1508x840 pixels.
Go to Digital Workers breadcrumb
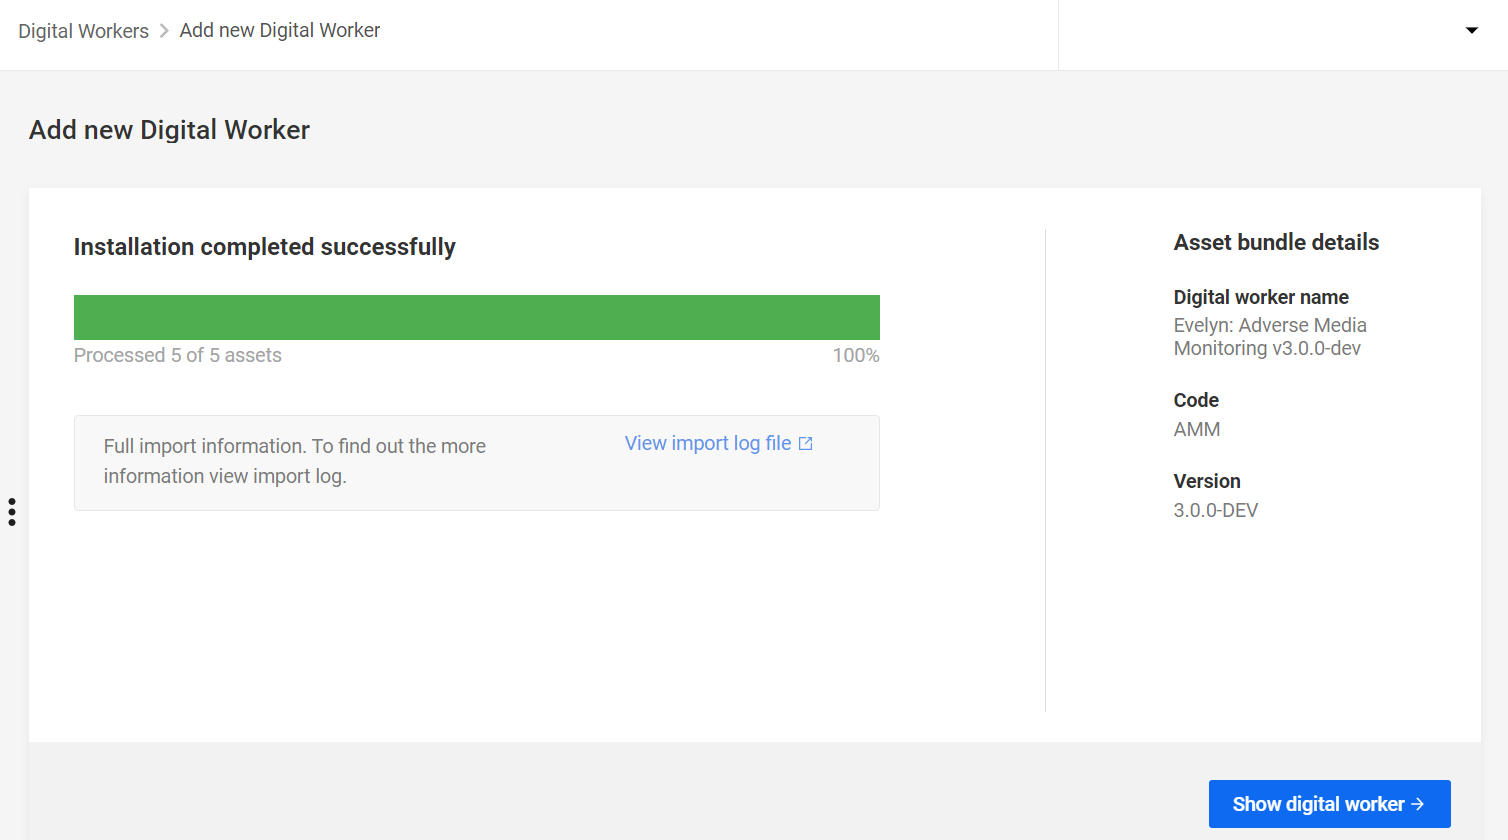coord(83,31)
